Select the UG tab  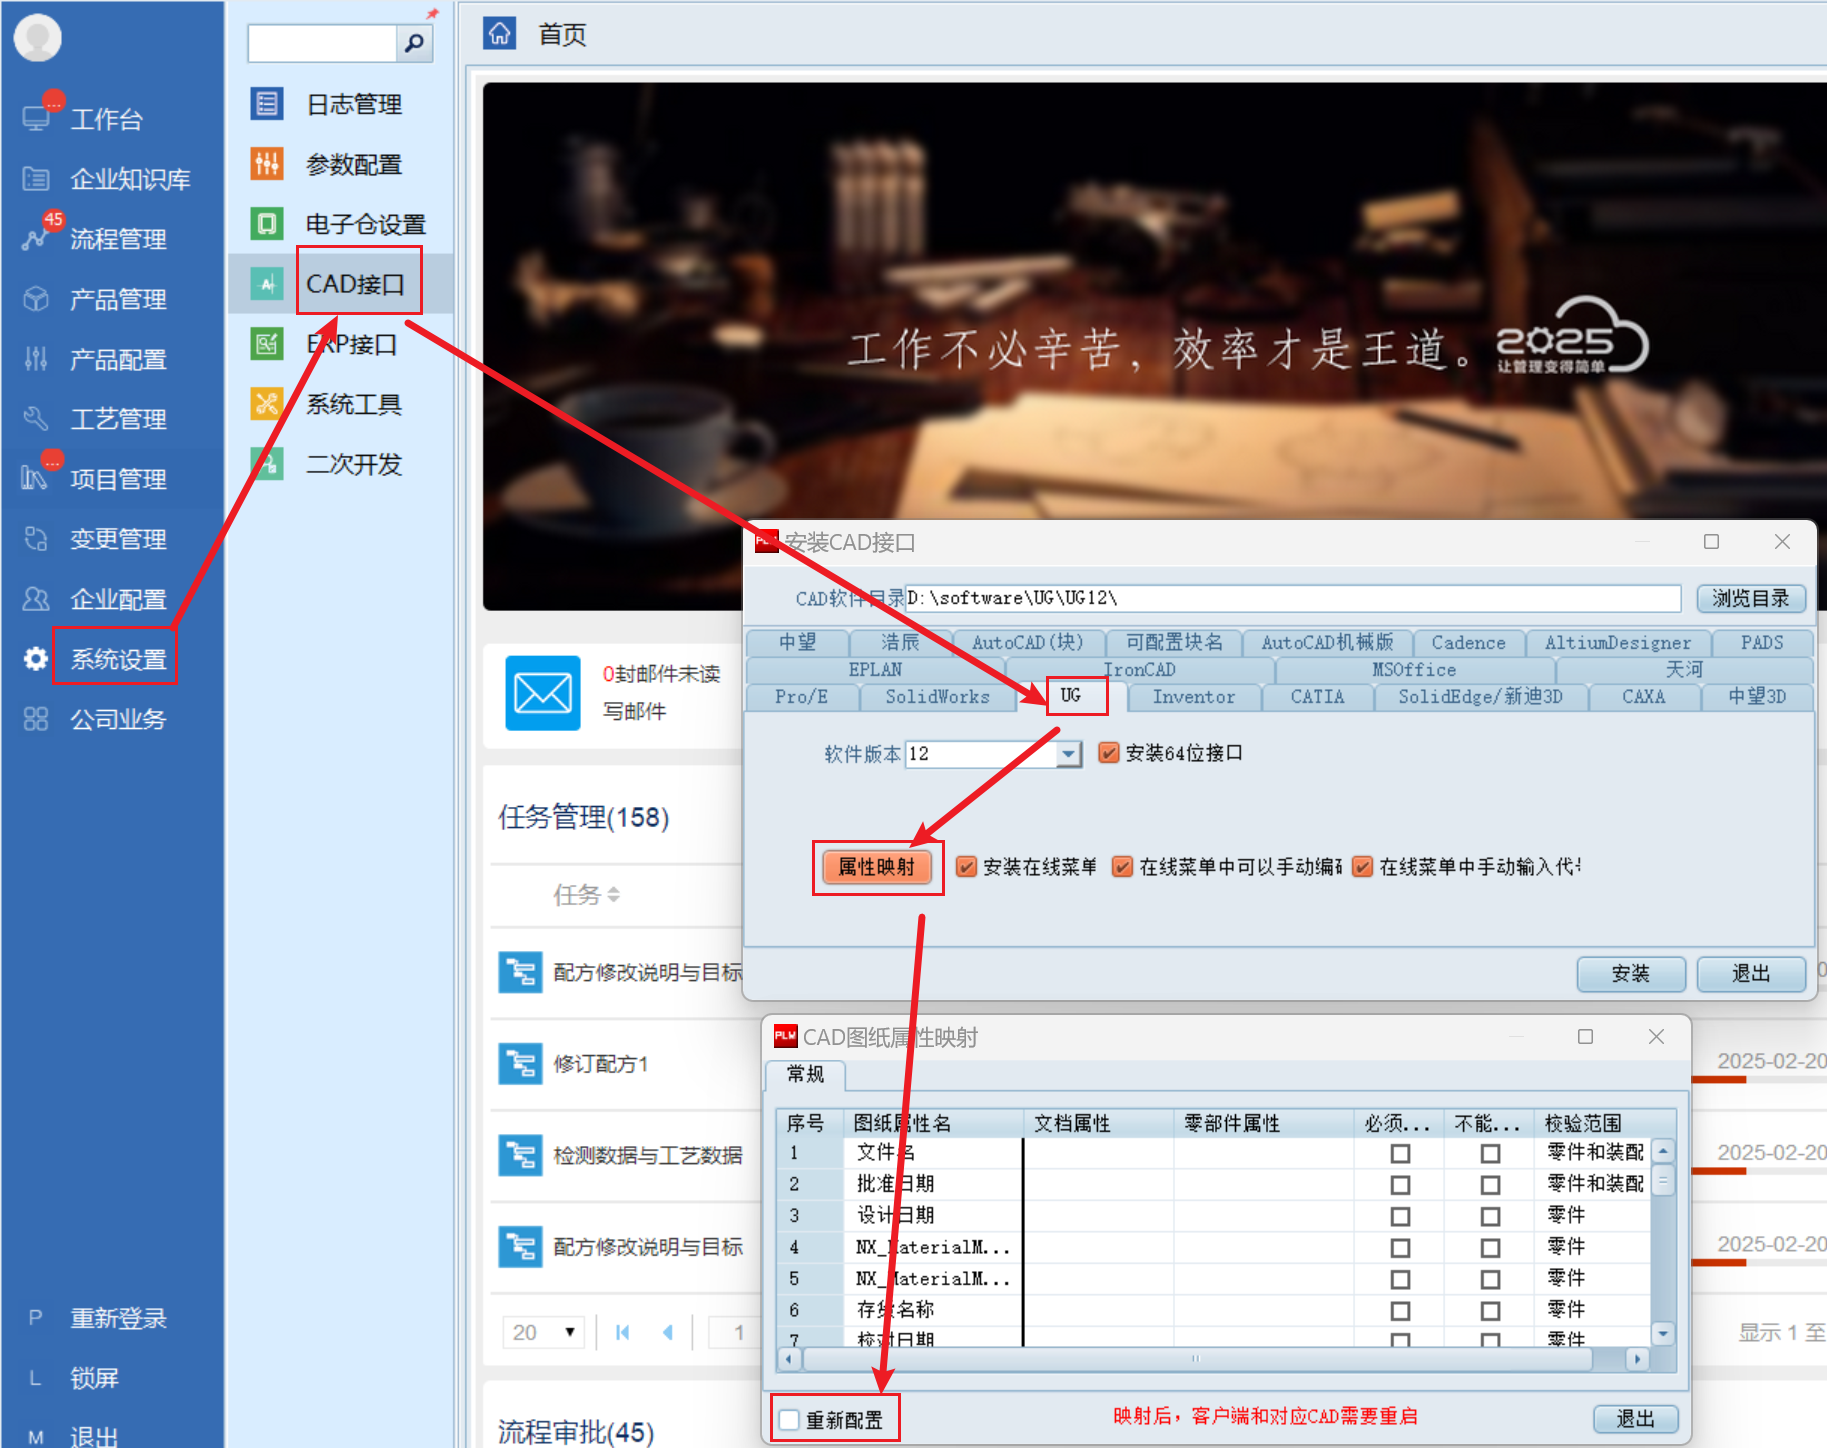click(1071, 696)
